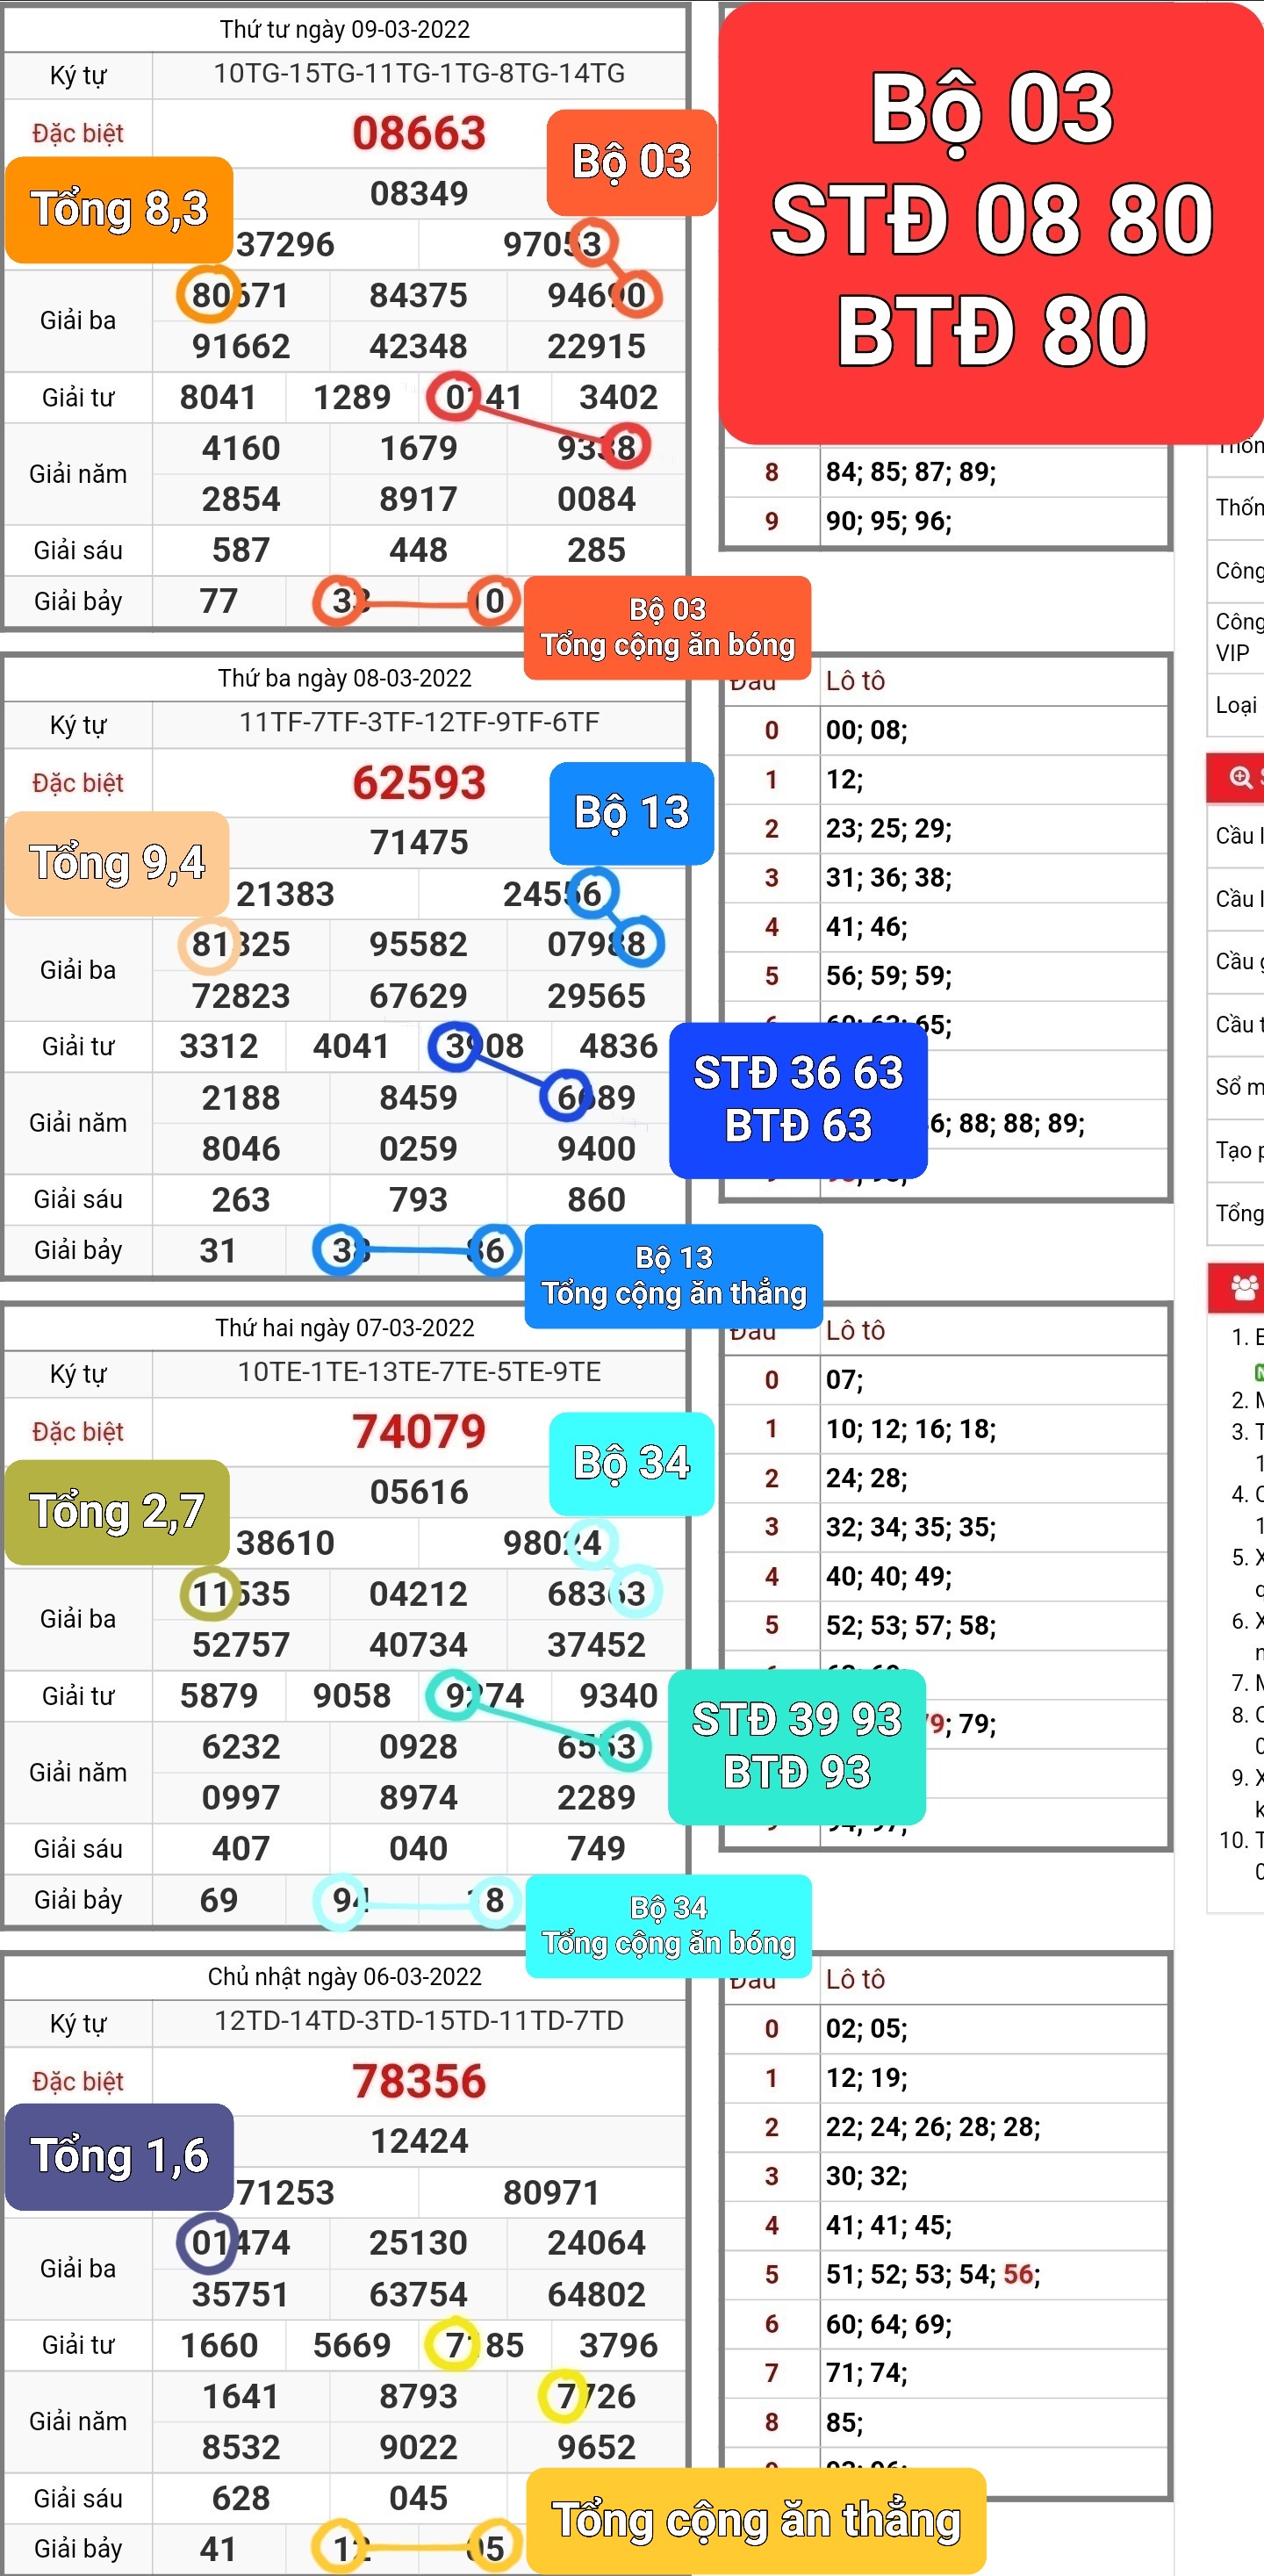Image resolution: width=1264 pixels, height=2576 pixels.
Task: Click special prize number 74079
Action: click(x=419, y=1431)
